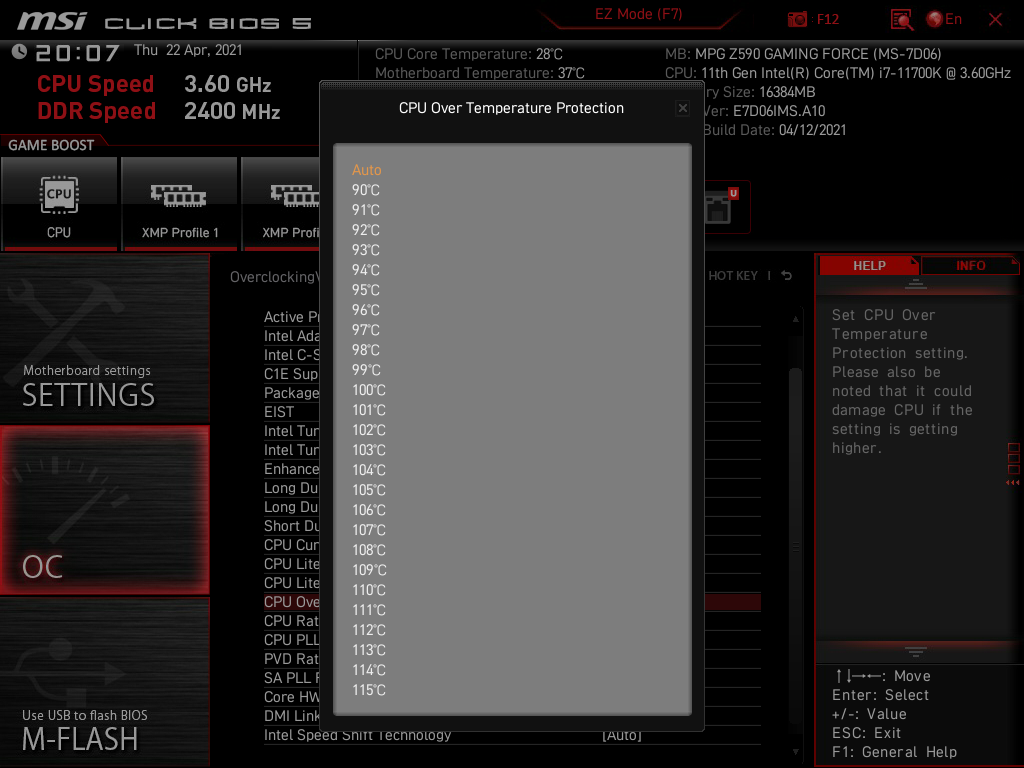Open M-FLASH BIOS utility
The image size is (1024, 768).
click(x=104, y=682)
